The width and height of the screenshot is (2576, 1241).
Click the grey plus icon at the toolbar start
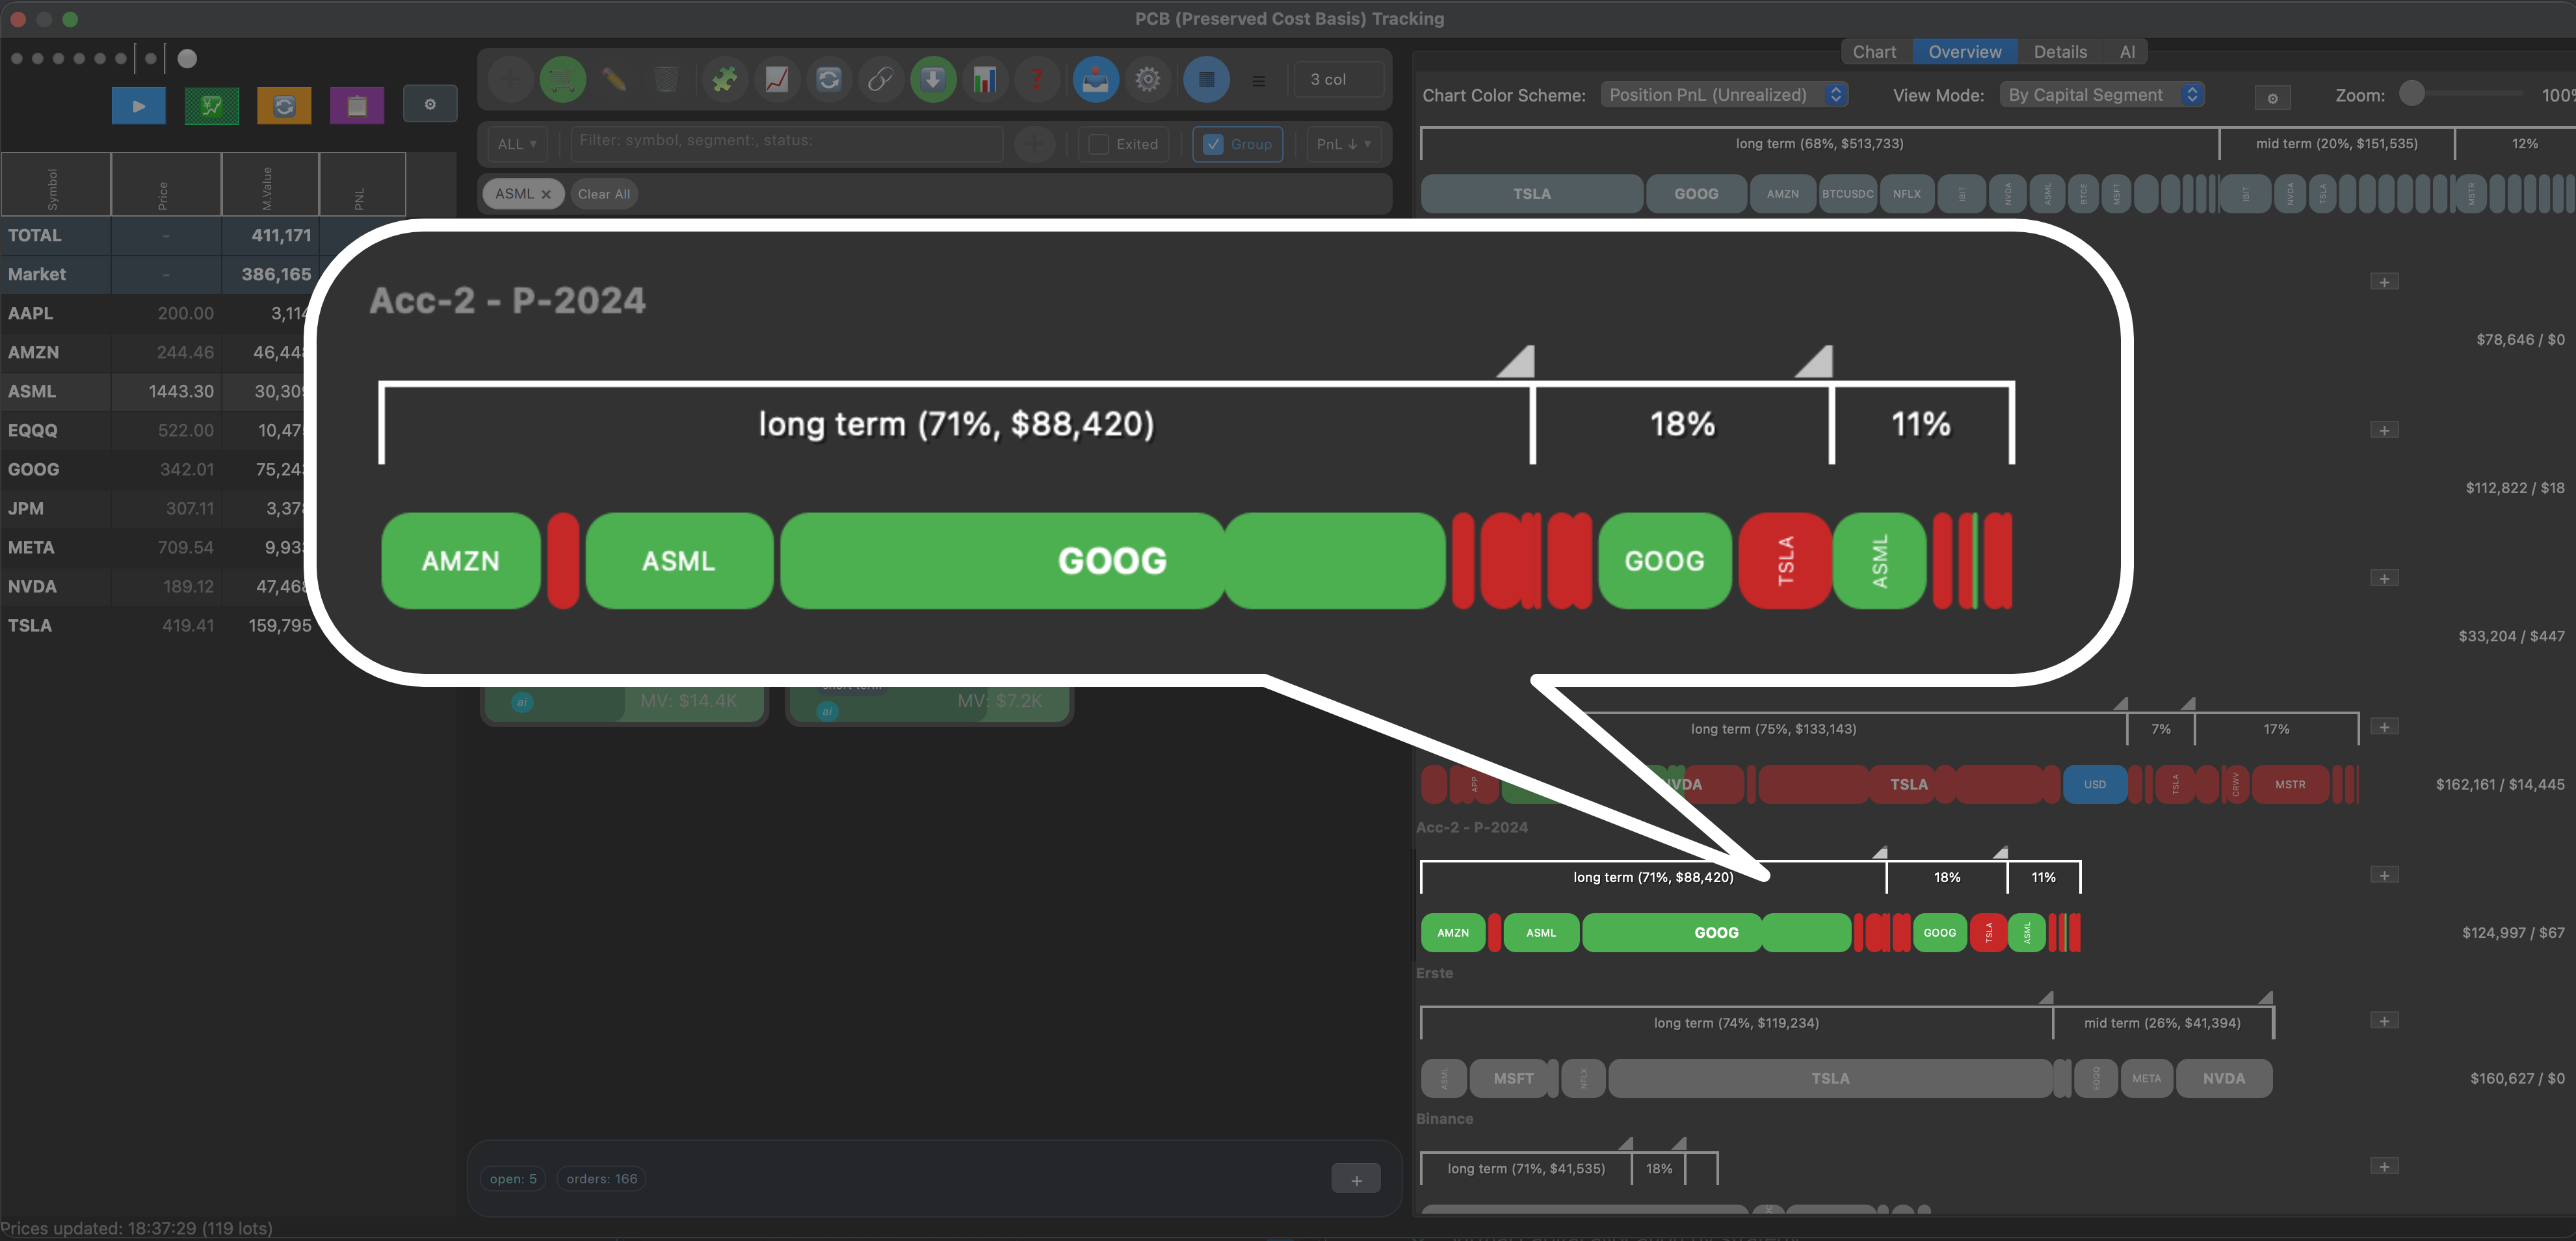510,79
